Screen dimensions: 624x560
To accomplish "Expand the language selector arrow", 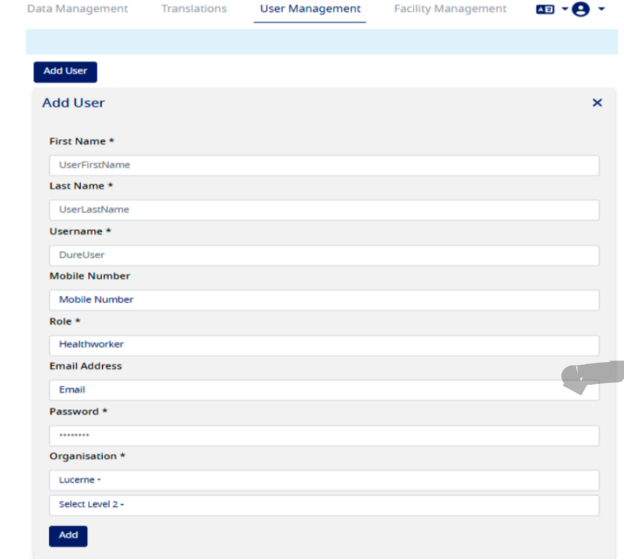I will point(564,9).
